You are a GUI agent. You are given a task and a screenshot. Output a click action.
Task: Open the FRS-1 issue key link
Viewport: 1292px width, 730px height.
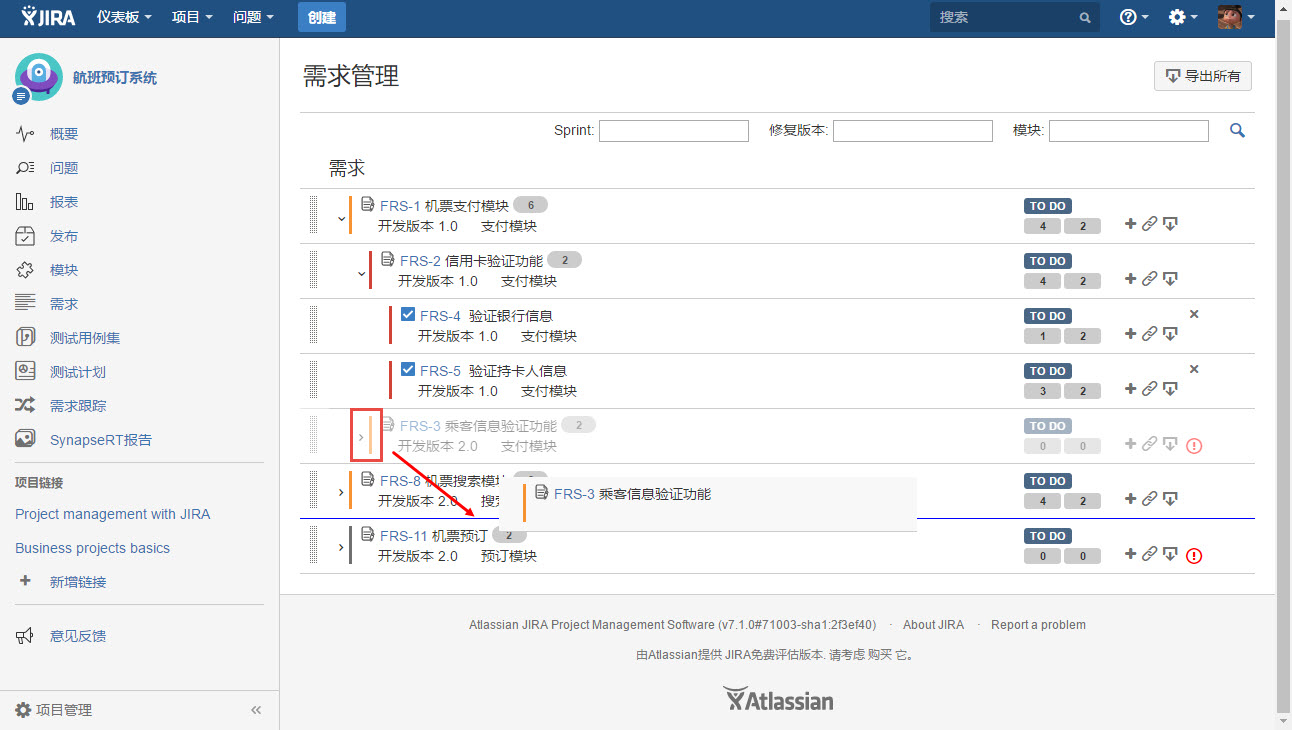point(400,206)
